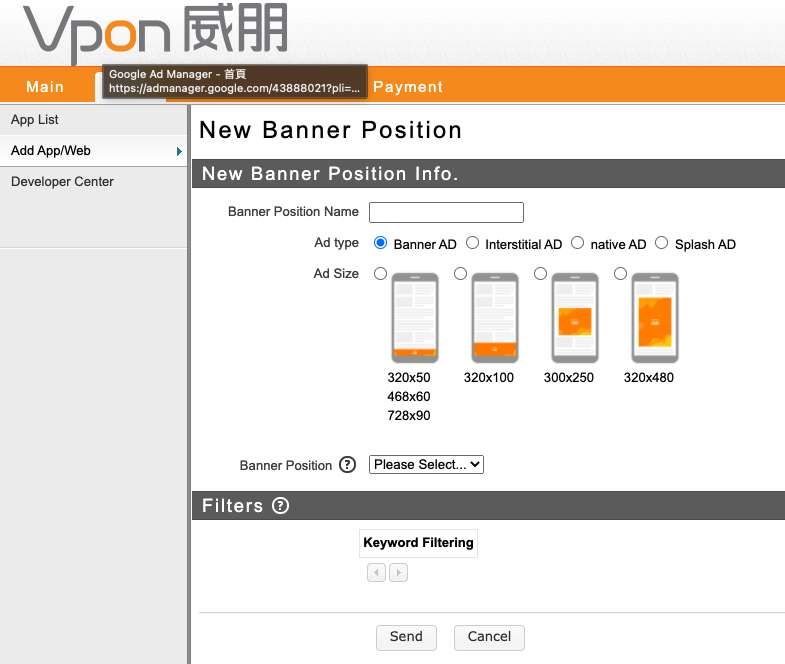Select the Keyword Filtering tab
Viewport: 785px width, 664px height.
[x=419, y=543]
